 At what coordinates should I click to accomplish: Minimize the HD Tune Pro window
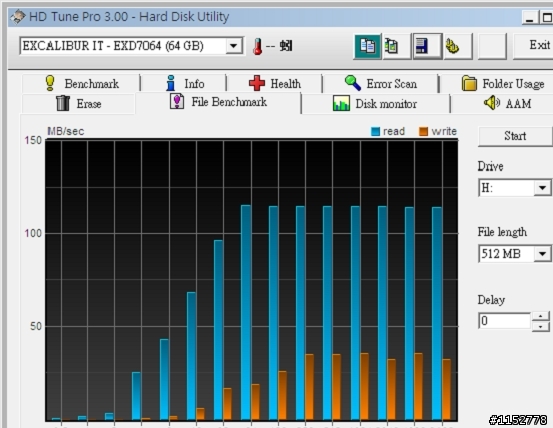(x=529, y=18)
